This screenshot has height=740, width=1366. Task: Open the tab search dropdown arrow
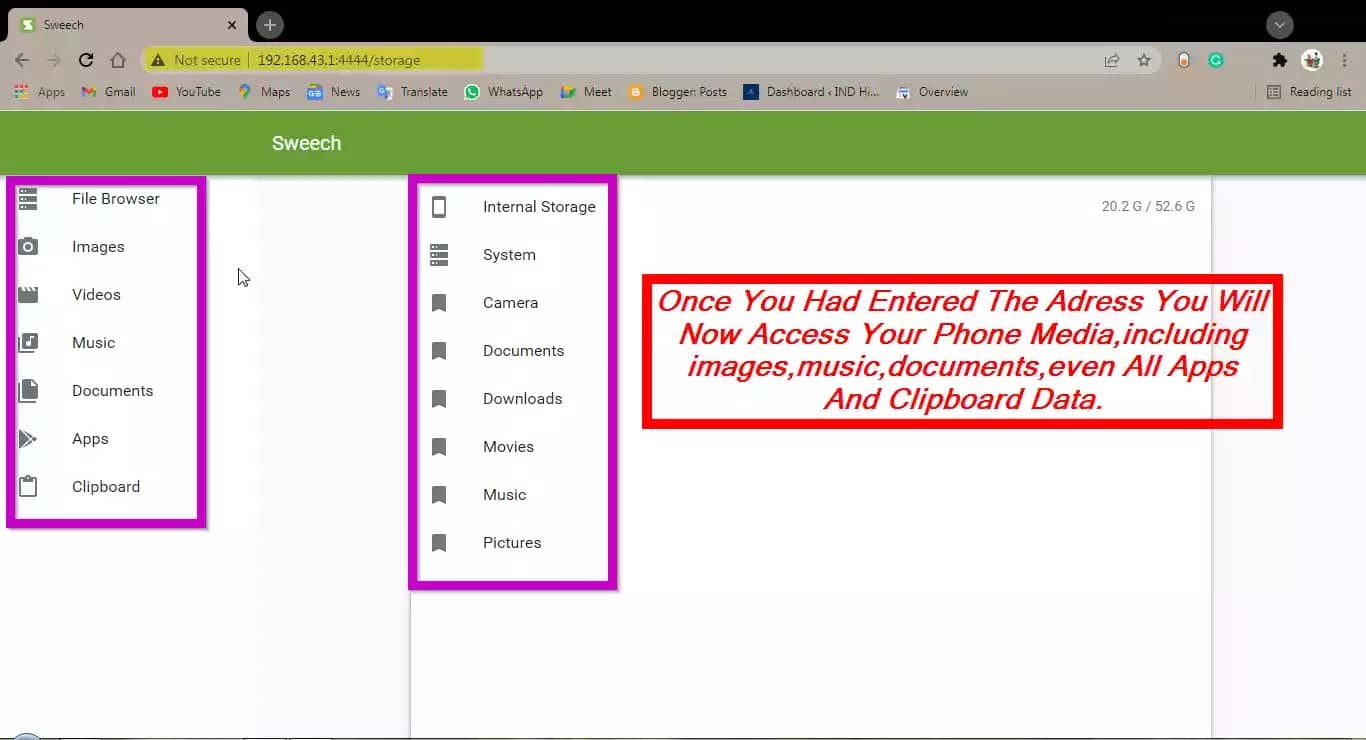tap(1280, 25)
